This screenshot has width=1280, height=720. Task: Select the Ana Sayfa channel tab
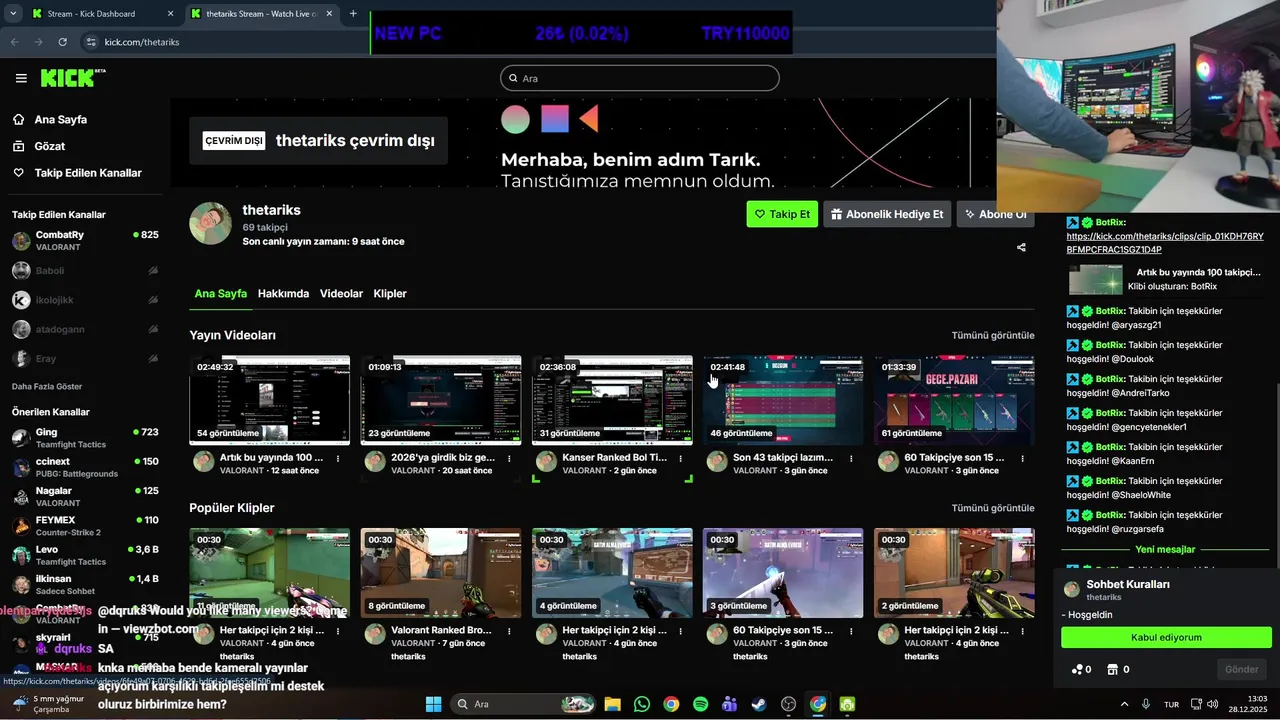coord(220,293)
